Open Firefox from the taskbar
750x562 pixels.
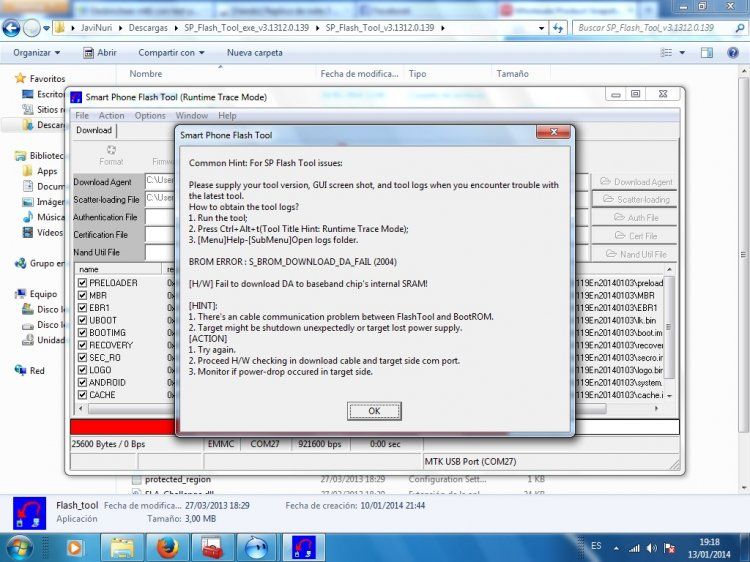coord(168,548)
